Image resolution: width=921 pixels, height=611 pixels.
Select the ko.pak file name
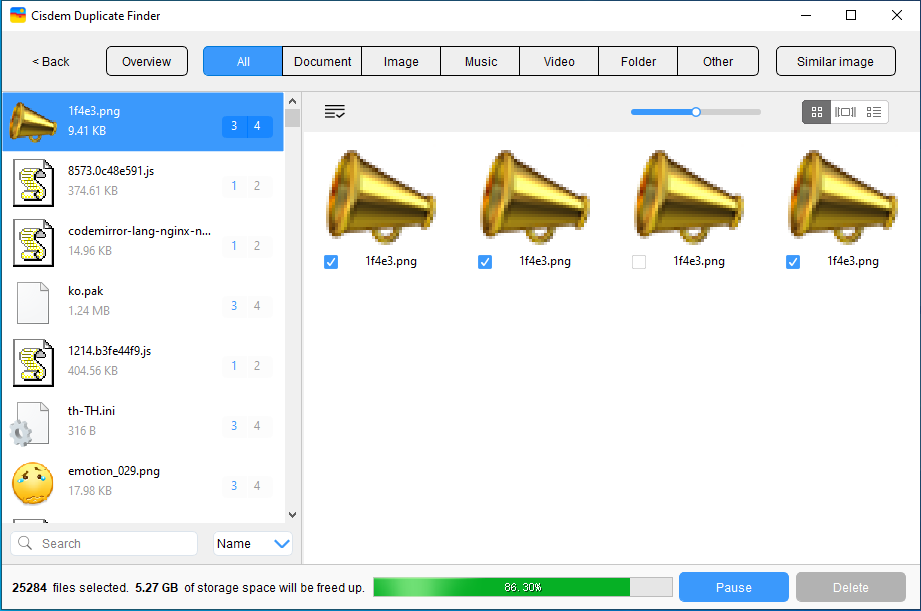point(86,291)
